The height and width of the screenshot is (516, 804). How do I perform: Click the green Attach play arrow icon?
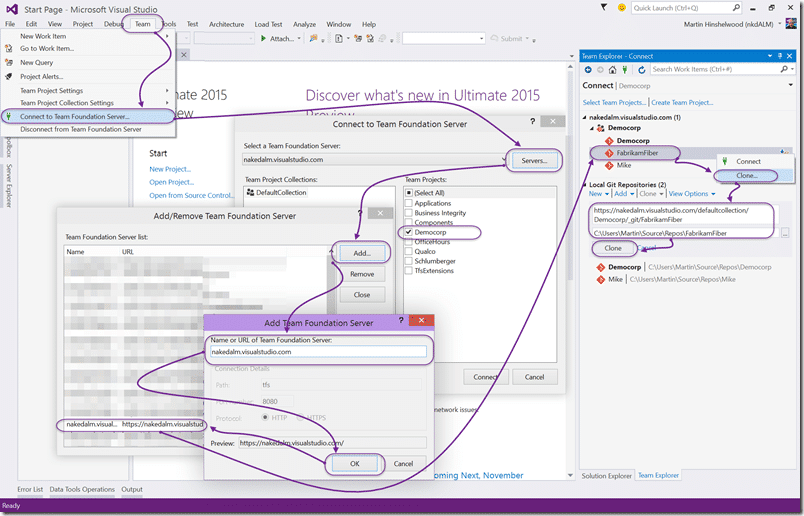(263, 38)
